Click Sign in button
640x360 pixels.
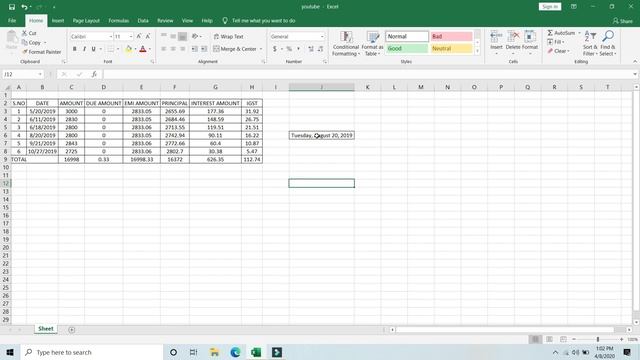click(550, 7)
